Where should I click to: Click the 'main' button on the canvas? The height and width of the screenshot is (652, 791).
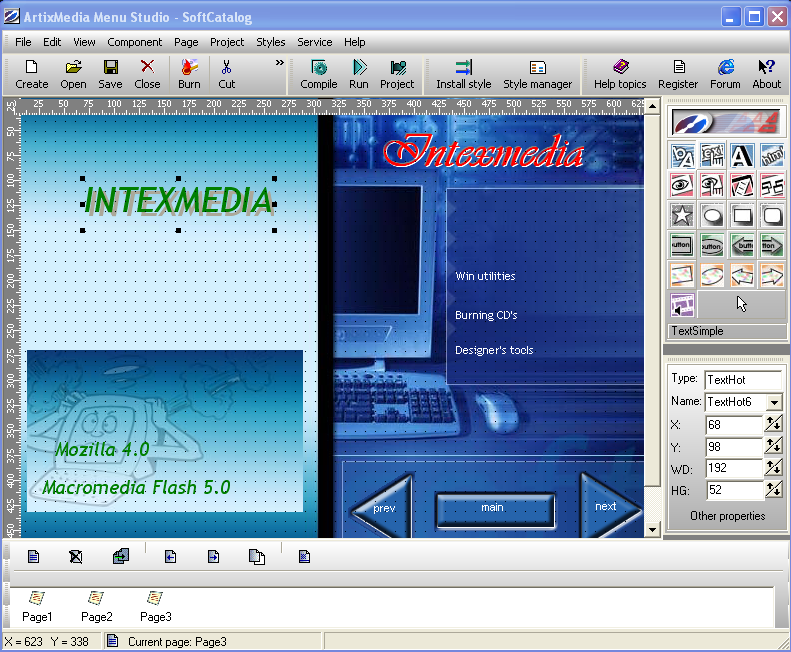coord(495,510)
